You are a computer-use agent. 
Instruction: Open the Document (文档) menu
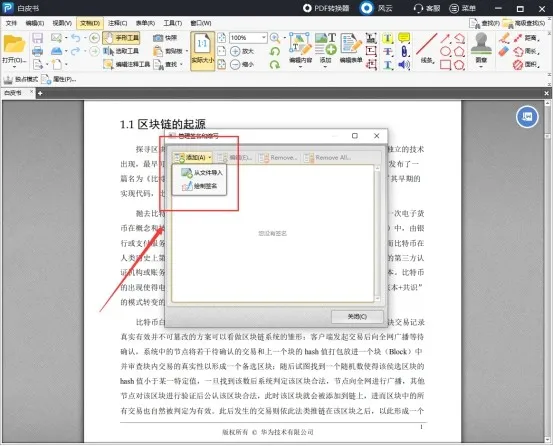90,23
